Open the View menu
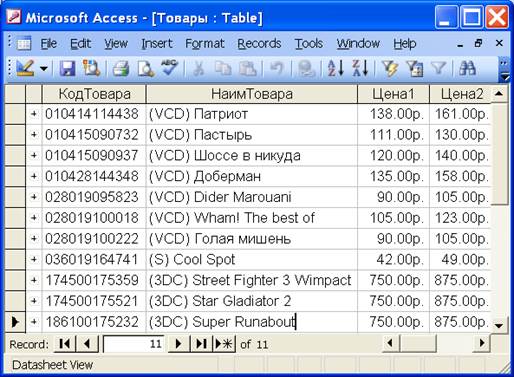The height and width of the screenshot is (377, 514). (x=116, y=44)
